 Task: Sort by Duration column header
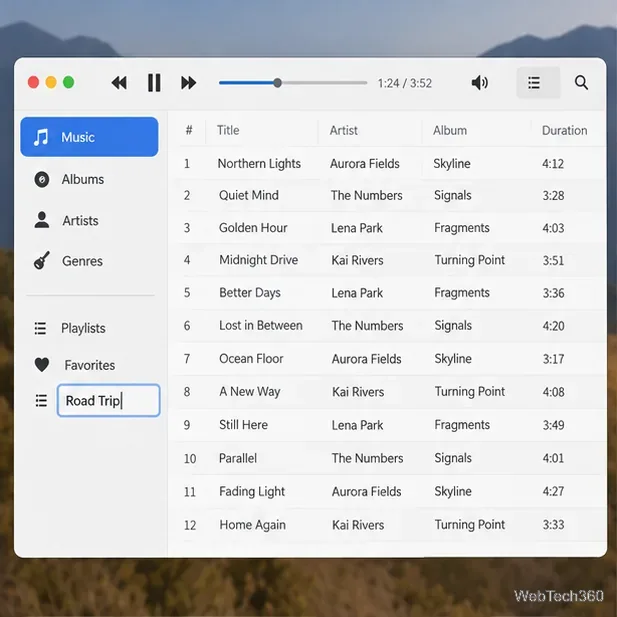564,130
